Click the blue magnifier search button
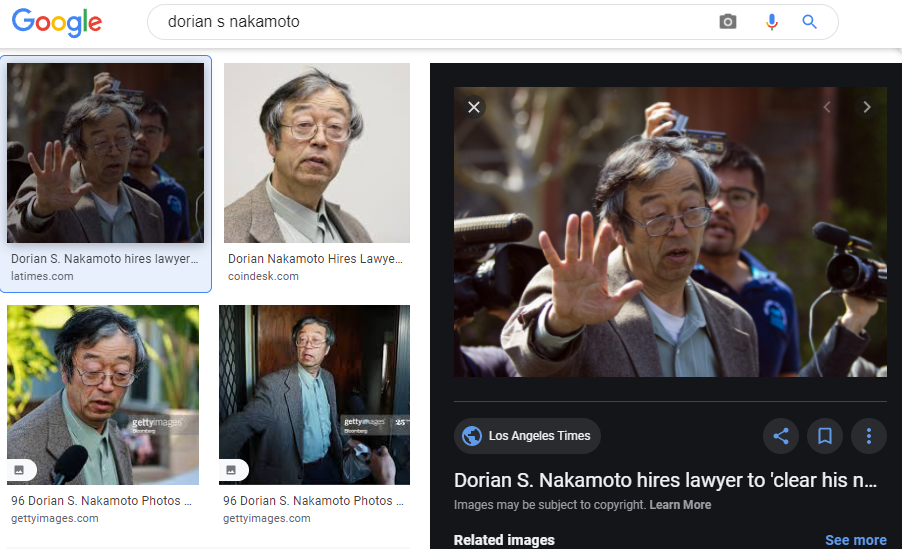This screenshot has width=902, height=549. [x=809, y=22]
